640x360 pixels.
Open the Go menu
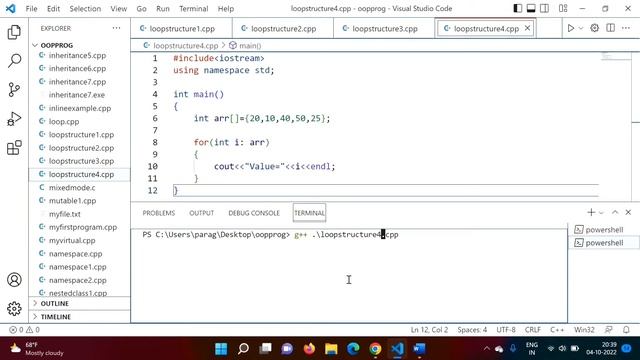click(142, 9)
